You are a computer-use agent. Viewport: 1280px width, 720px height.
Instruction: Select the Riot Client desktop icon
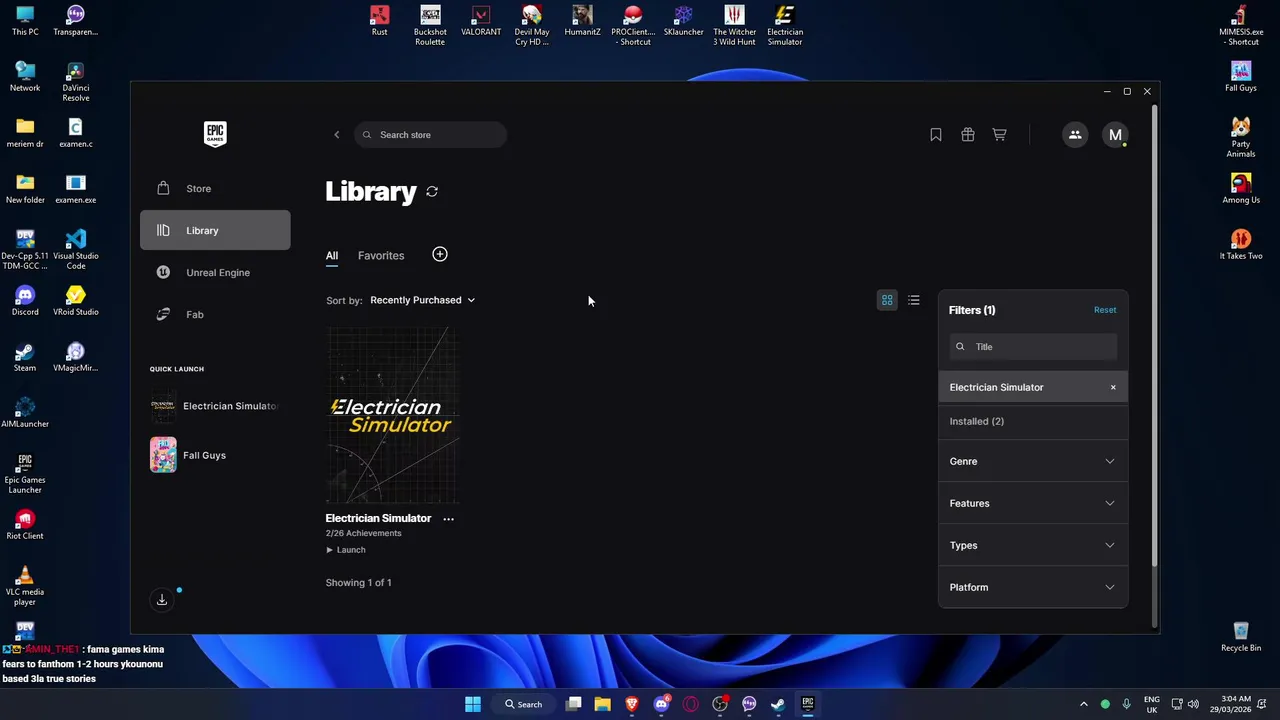tap(25, 525)
